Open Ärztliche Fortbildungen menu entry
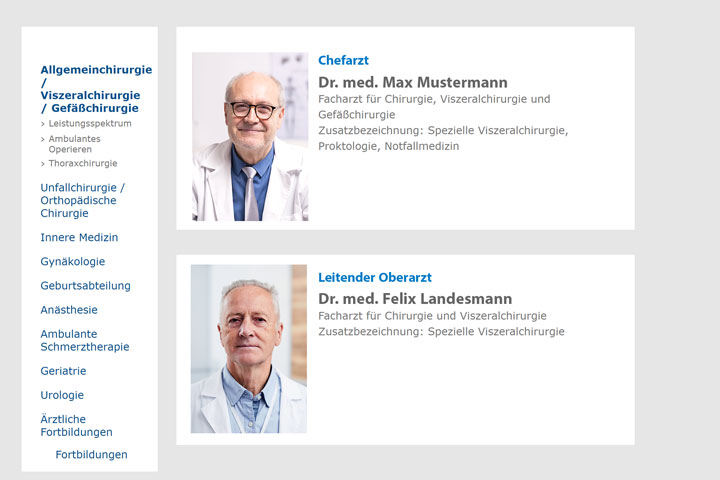The image size is (720, 480). (76, 425)
